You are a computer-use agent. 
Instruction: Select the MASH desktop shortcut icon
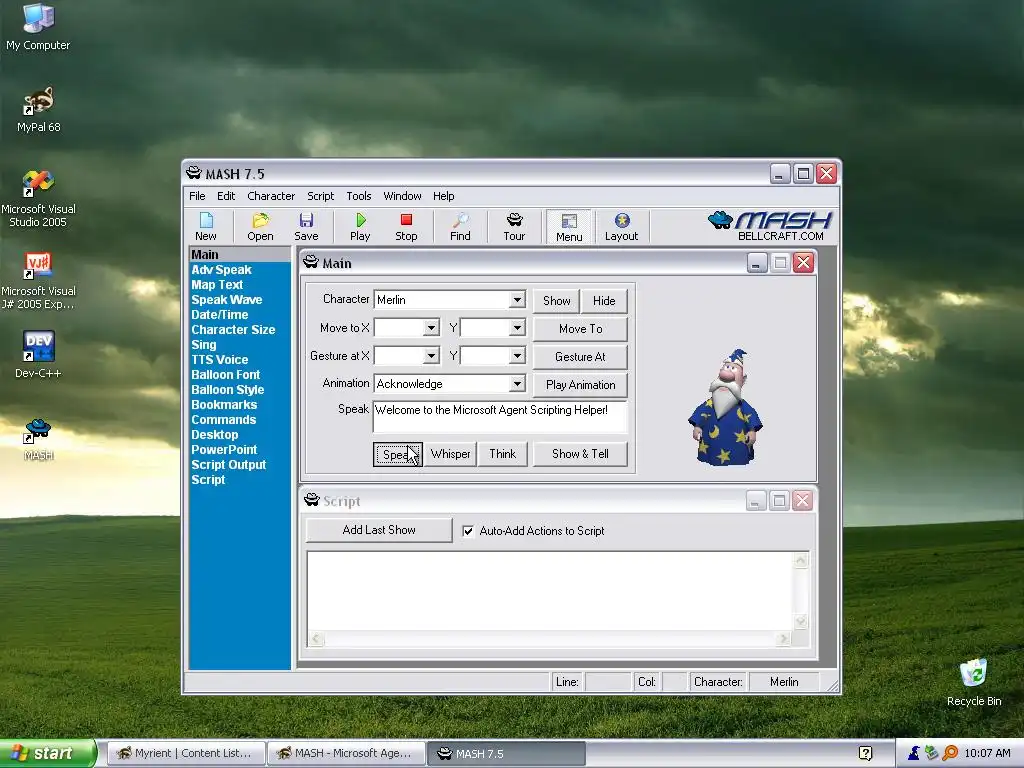coord(38,439)
